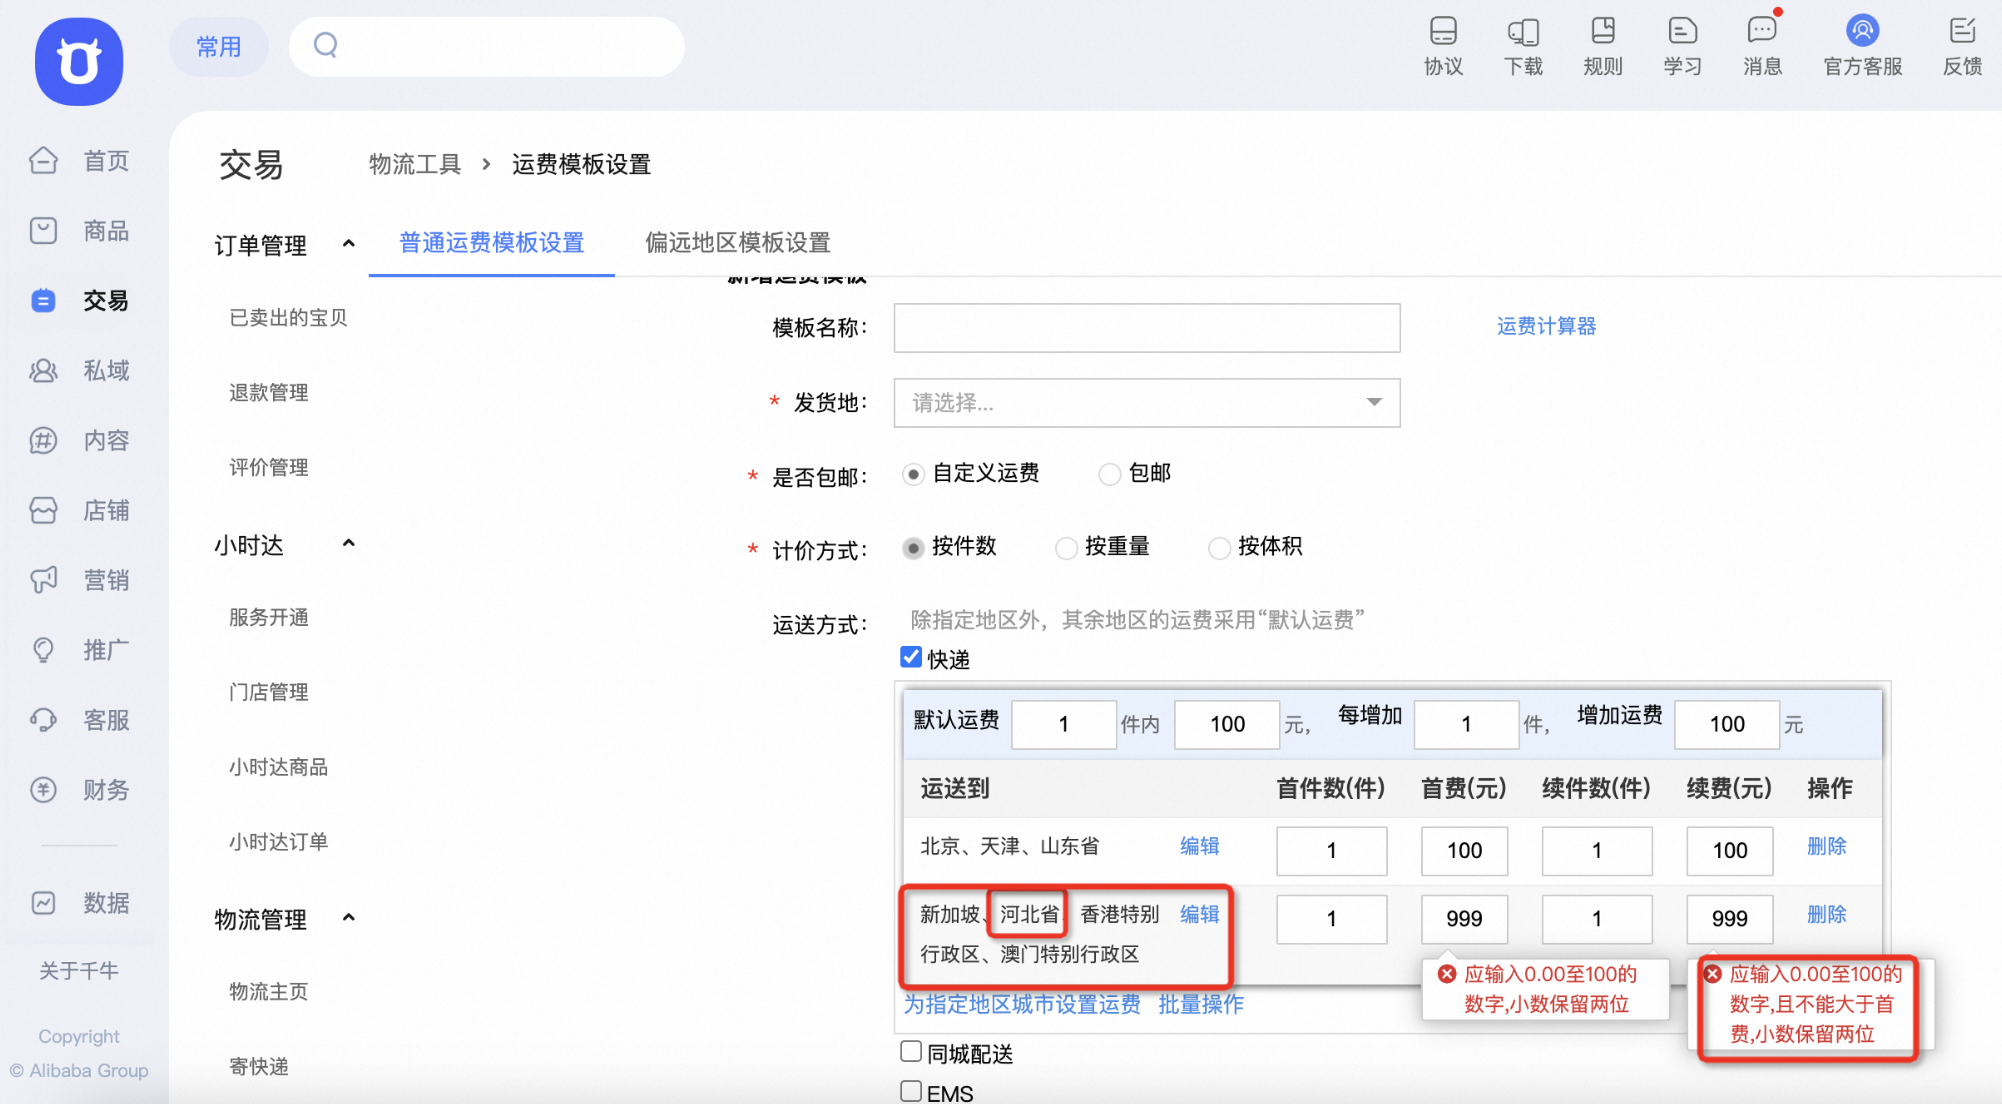
Task: Select 包邮 free shipping radio option
Action: 1109,474
